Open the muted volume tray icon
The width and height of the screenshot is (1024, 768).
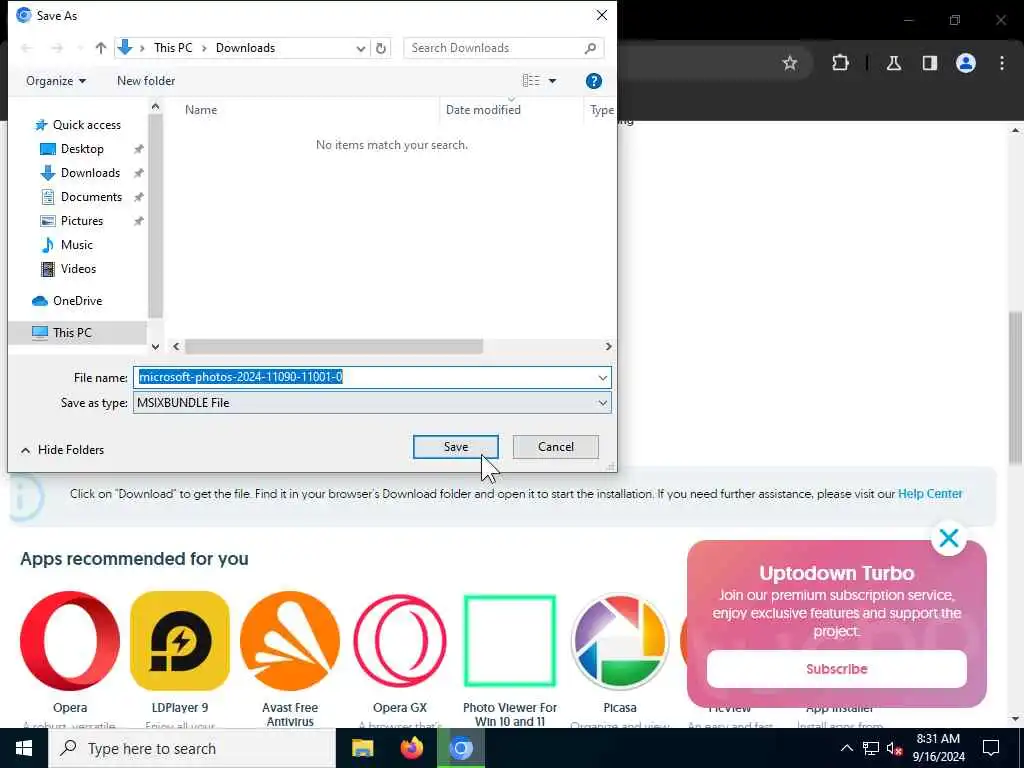tap(895, 748)
